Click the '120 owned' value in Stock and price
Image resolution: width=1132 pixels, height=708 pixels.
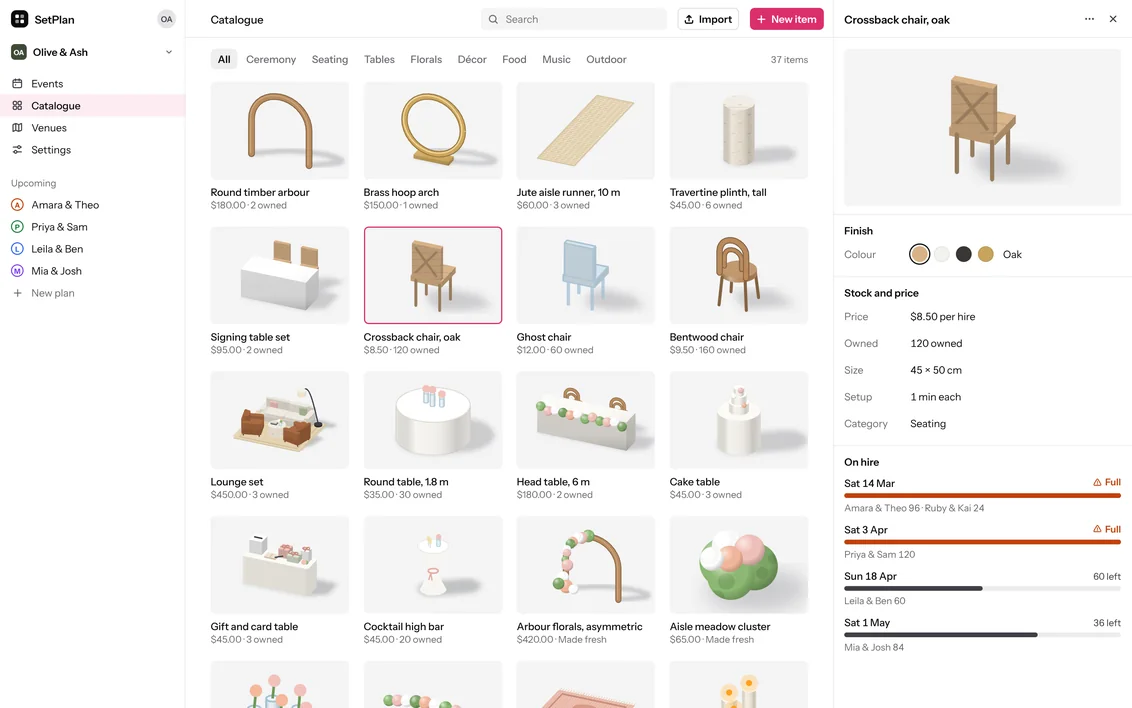tap(936, 344)
